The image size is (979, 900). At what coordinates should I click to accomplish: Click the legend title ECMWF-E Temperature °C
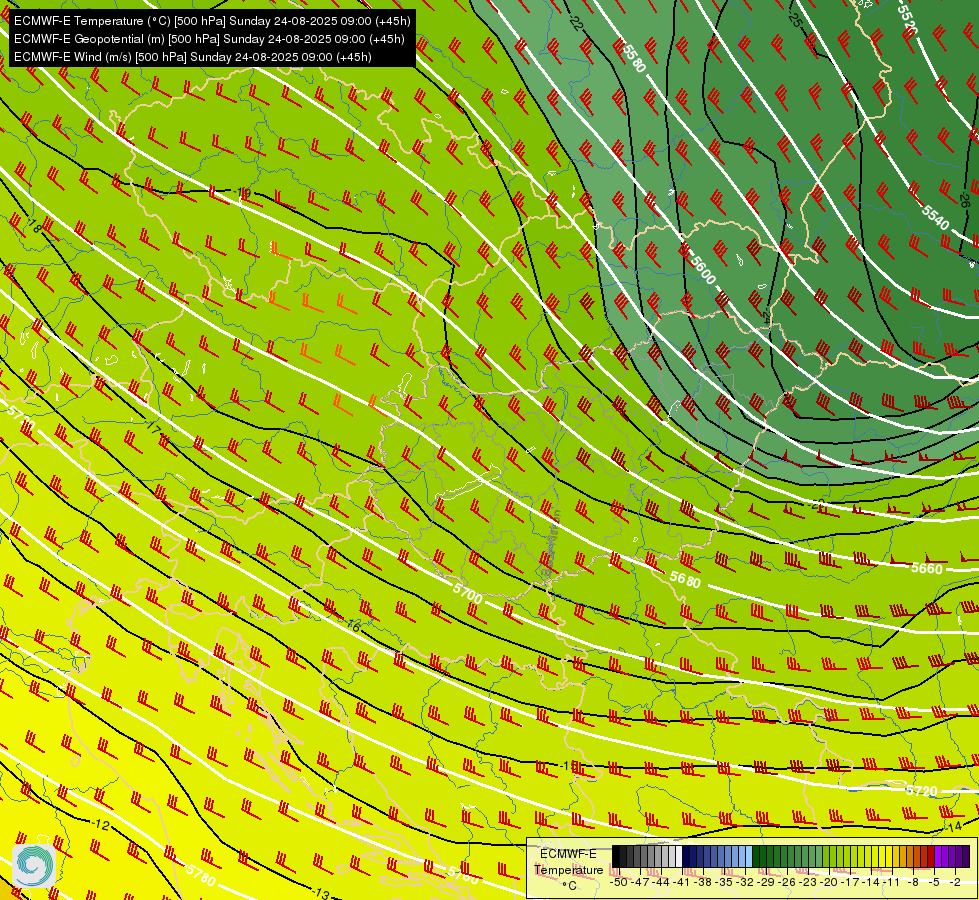tap(568, 869)
